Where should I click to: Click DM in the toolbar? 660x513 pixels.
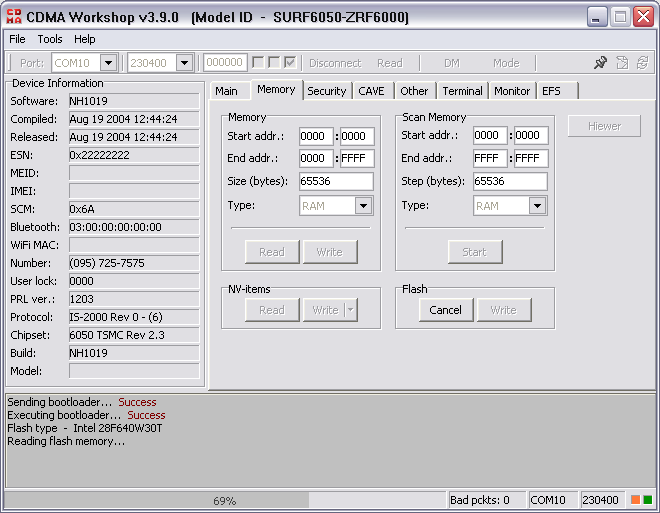tap(452, 63)
